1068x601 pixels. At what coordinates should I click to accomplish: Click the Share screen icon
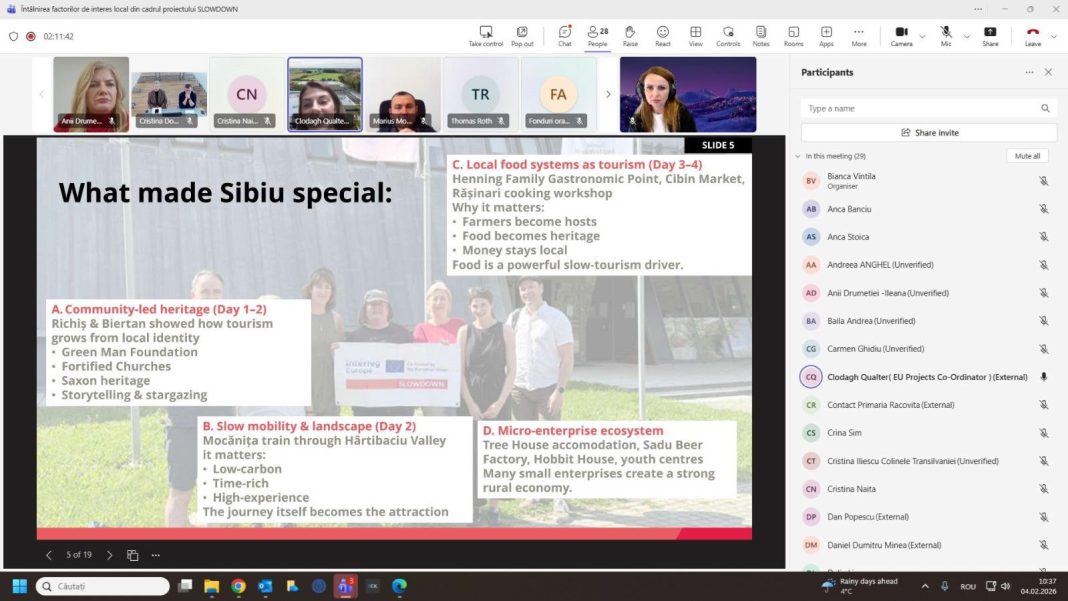[990, 36]
